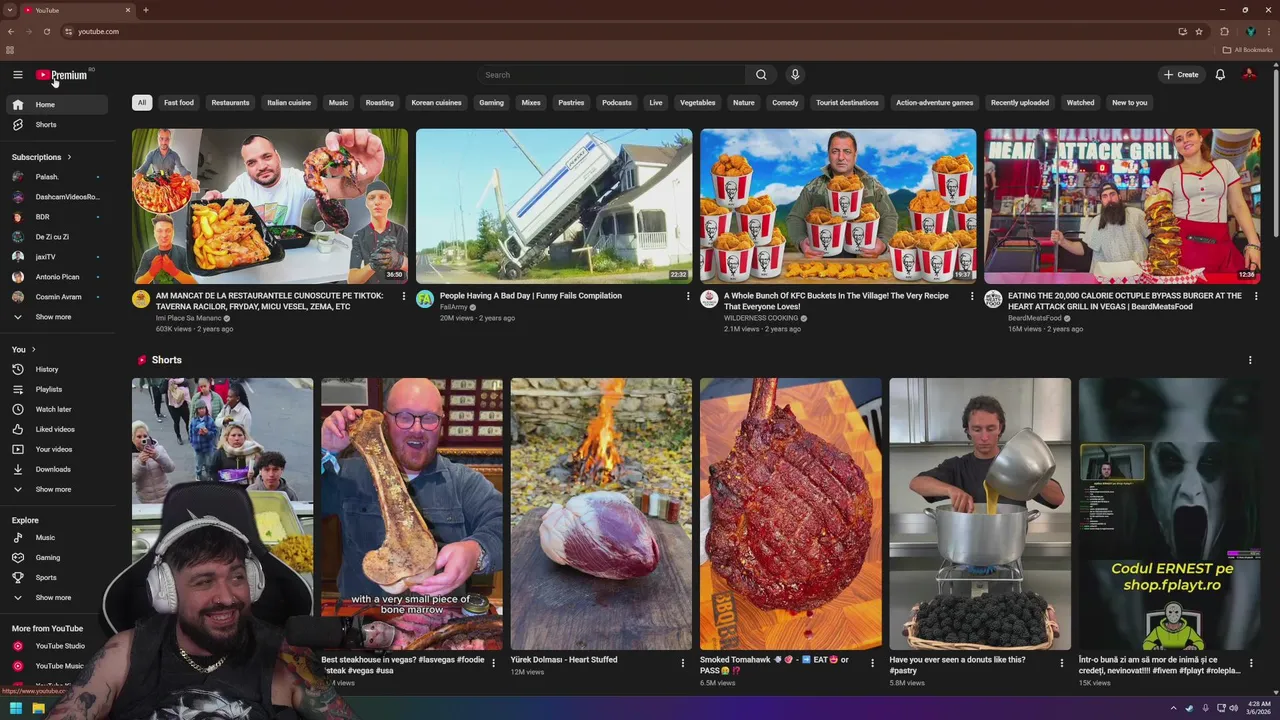The image size is (1280, 720).
Task: Click the taskbar clock
Action: 1257,708
